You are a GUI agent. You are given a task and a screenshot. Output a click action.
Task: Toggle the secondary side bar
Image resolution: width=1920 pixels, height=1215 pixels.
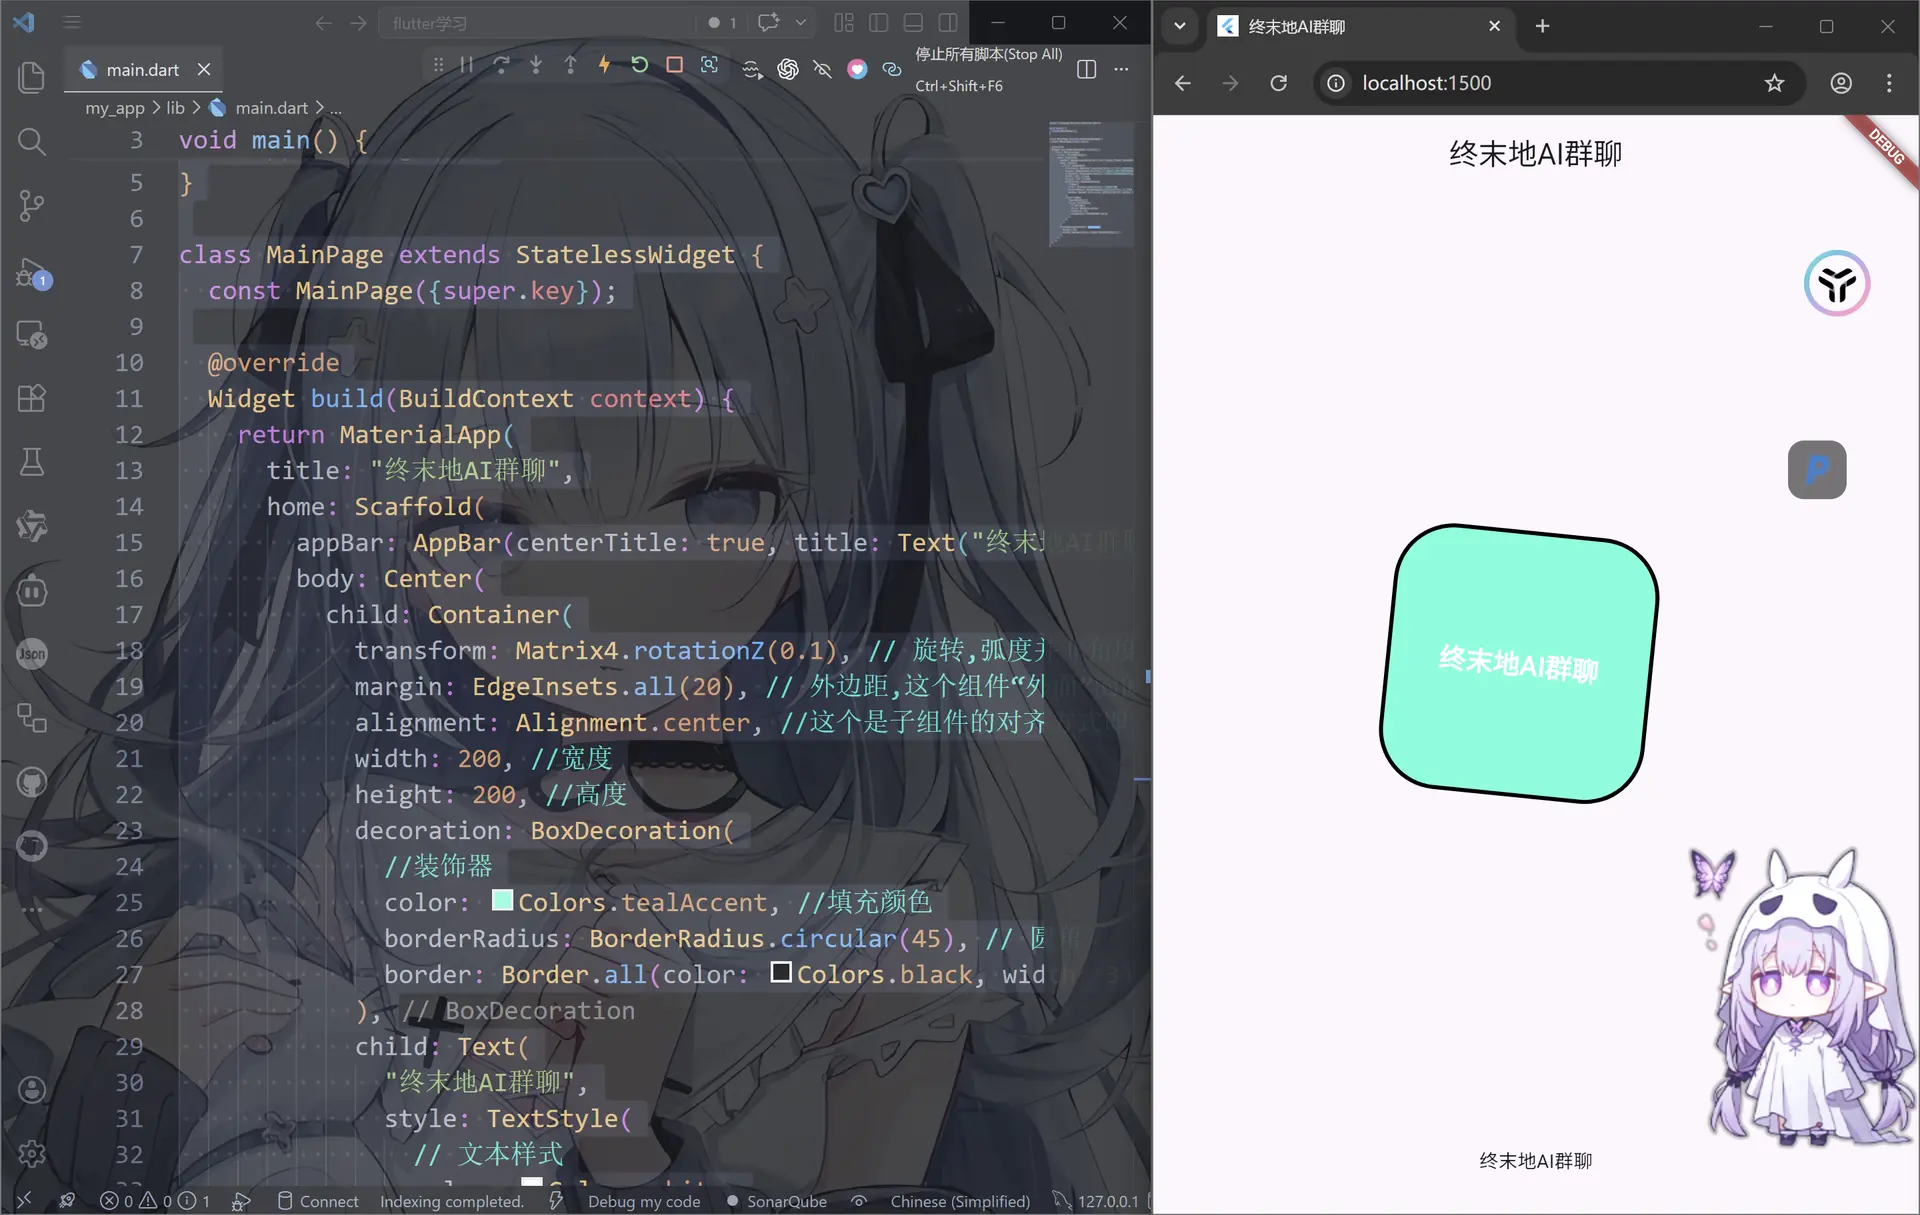click(948, 22)
